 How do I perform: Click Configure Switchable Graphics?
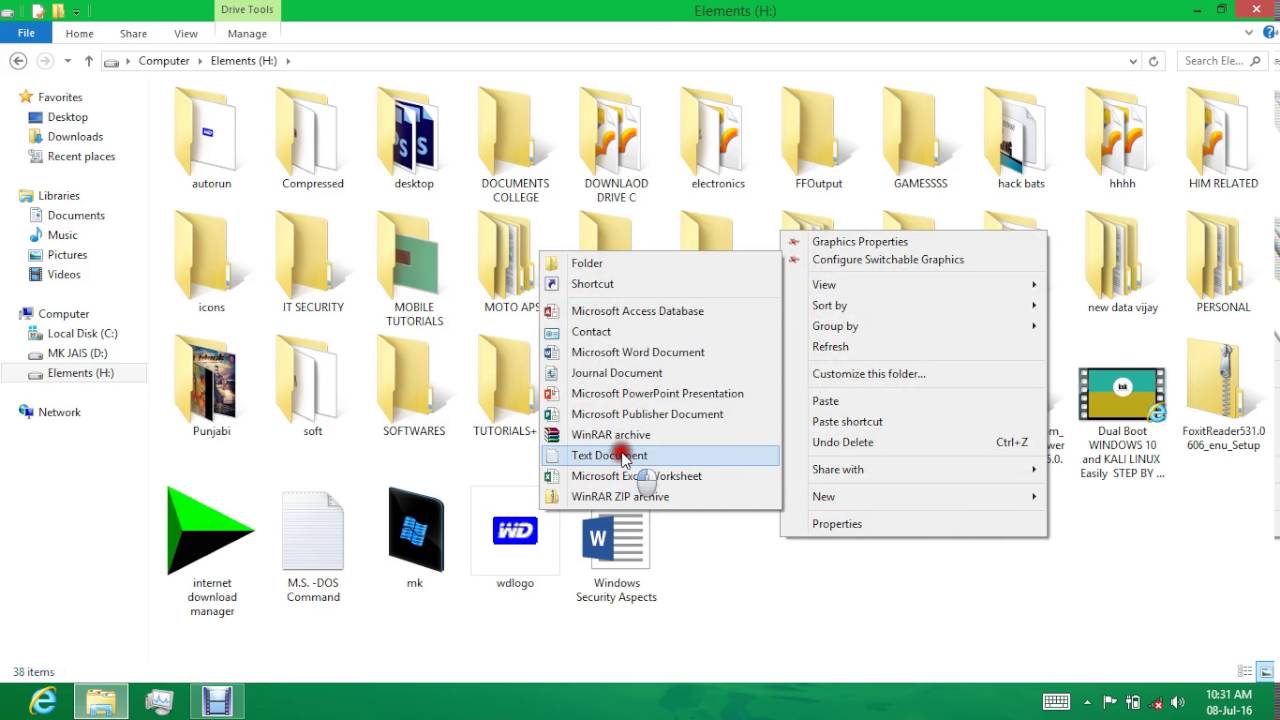(914, 260)
